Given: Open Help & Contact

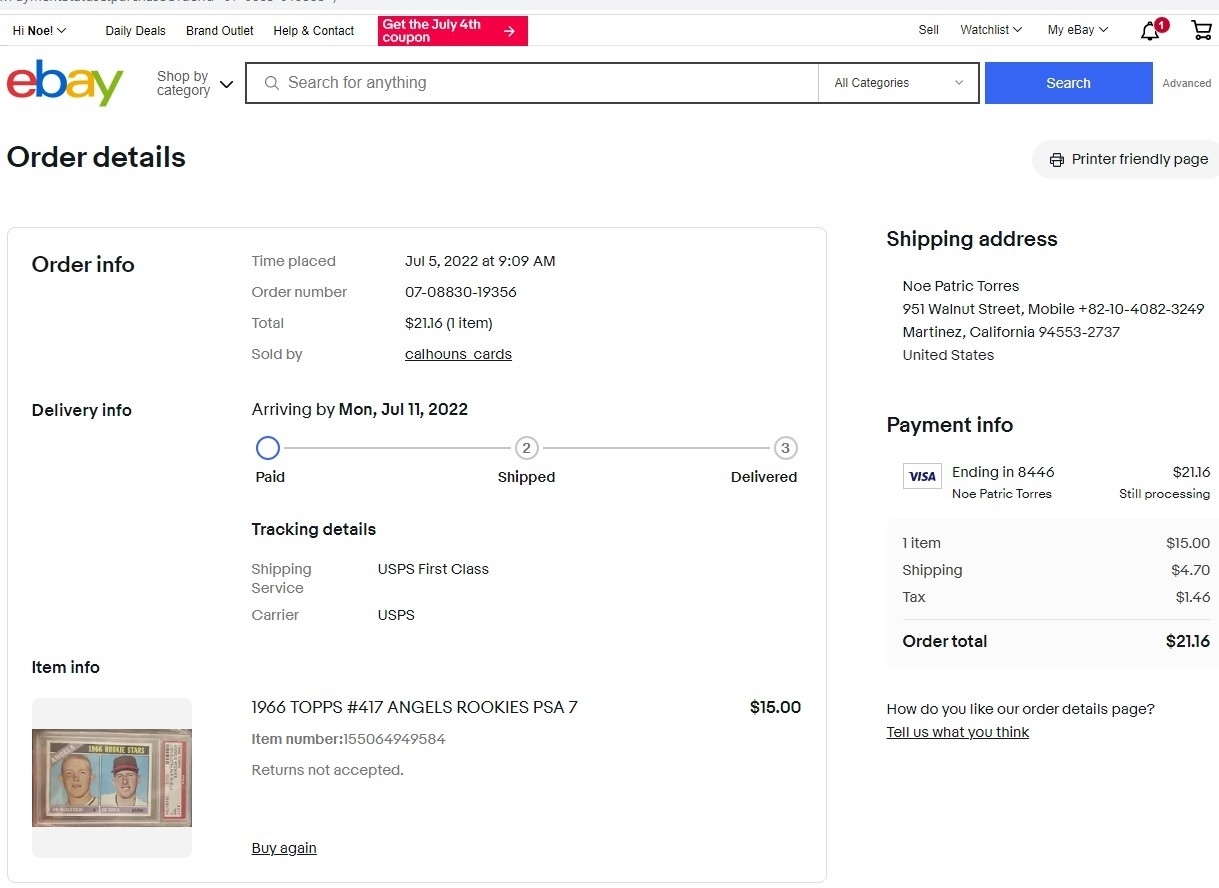Looking at the screenshot, I should (314, 31).
